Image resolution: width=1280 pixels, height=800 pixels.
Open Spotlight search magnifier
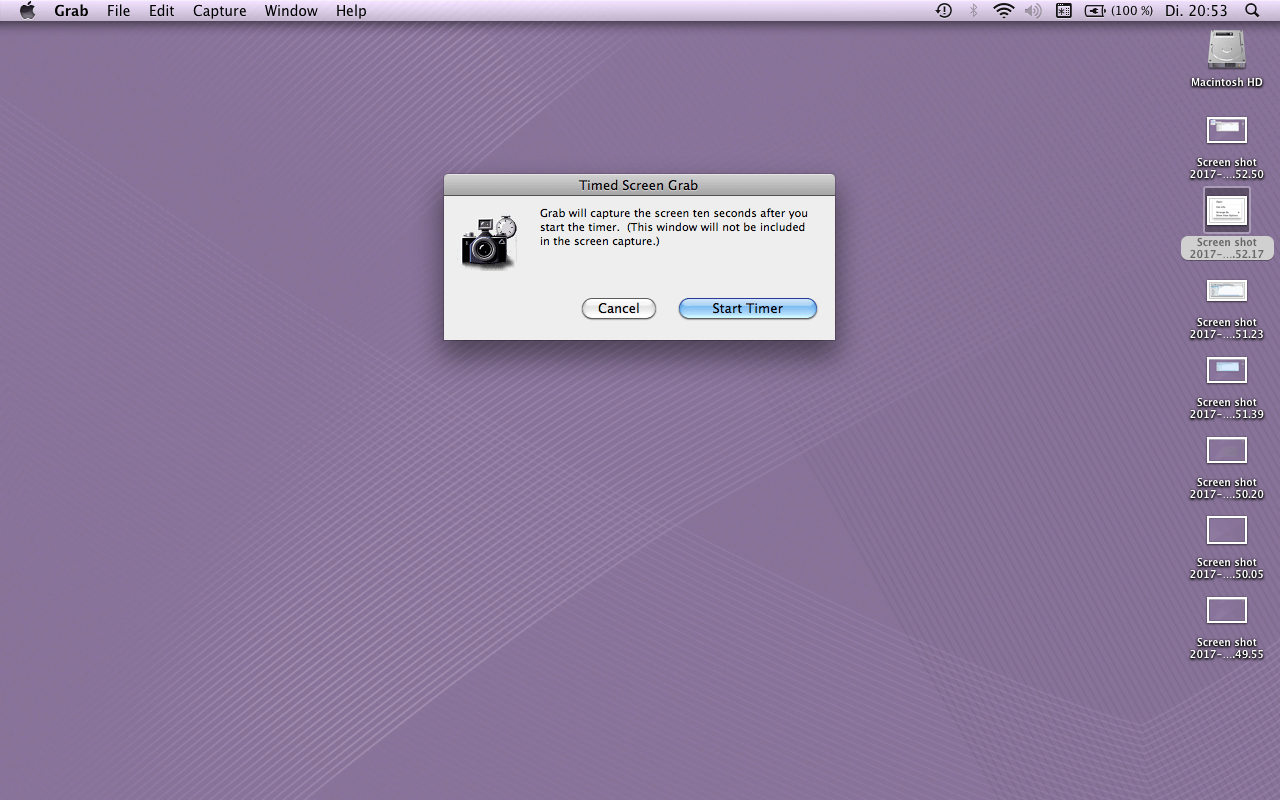(x=1252, y=11)
